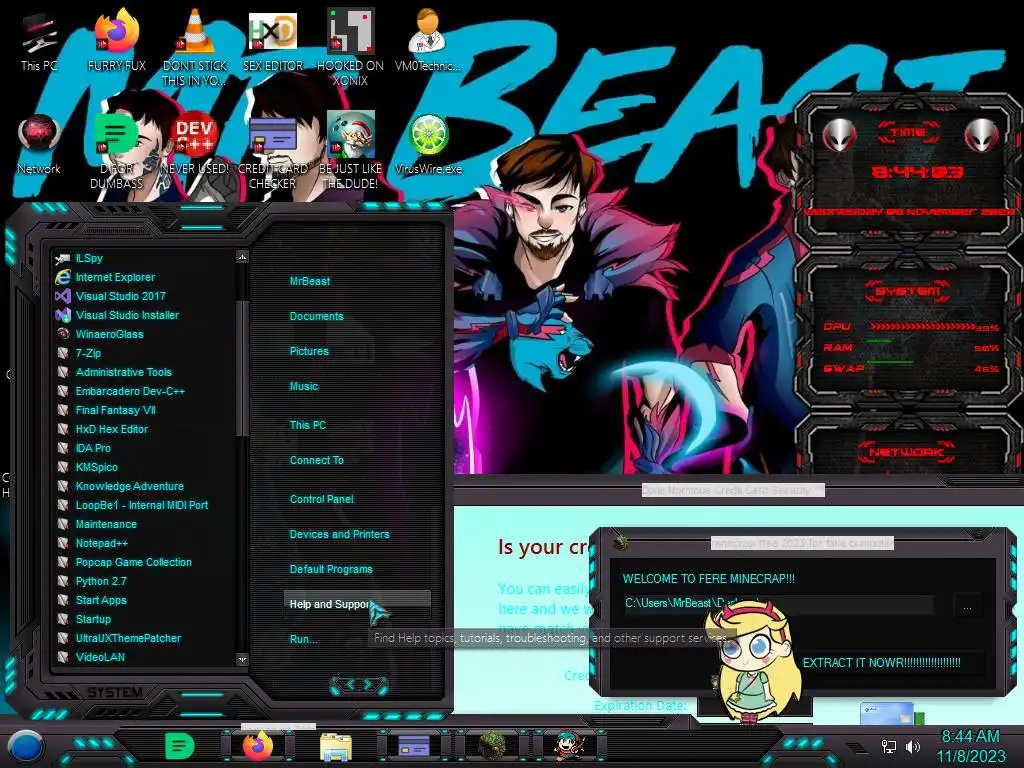
Task: Open Pictures from start menu
Action: (309, 351)
